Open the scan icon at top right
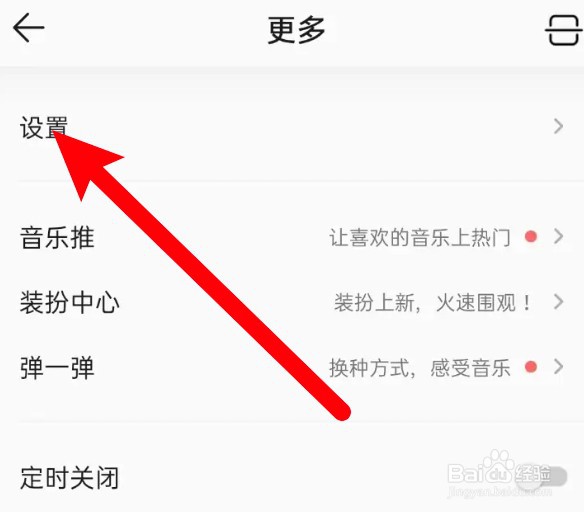This screenshot has height=512, width=584. point(564,30)
